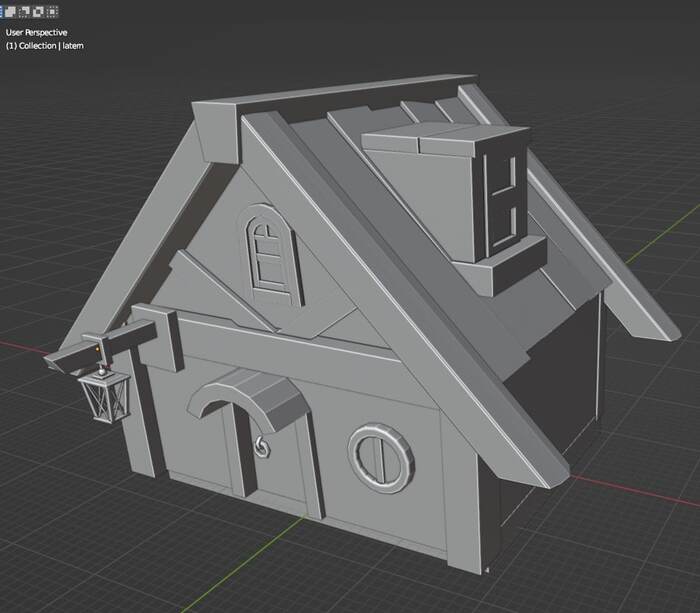Enable the 'Intersect selection' mode icon

point(51,12)
